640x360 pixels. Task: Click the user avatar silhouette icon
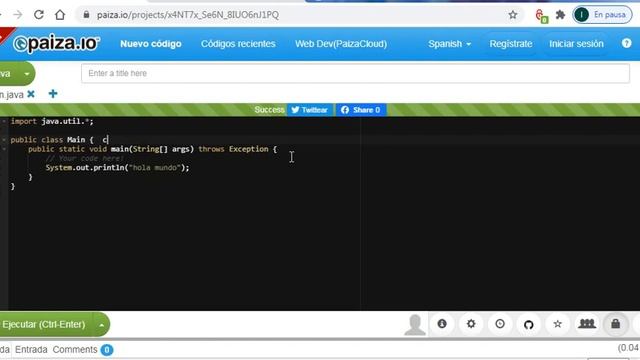[x=415, y=325]
